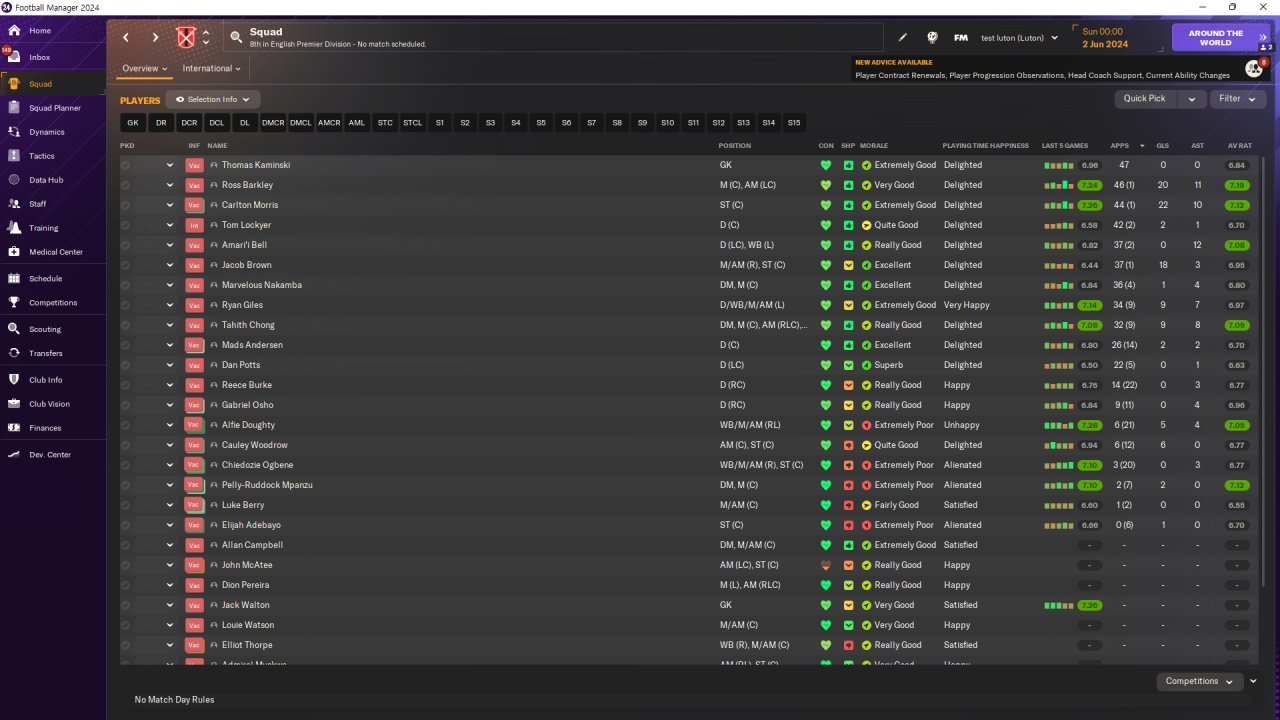The image size is (1280, 720).
Task: Open Club Info page
Action: (53, 380)
